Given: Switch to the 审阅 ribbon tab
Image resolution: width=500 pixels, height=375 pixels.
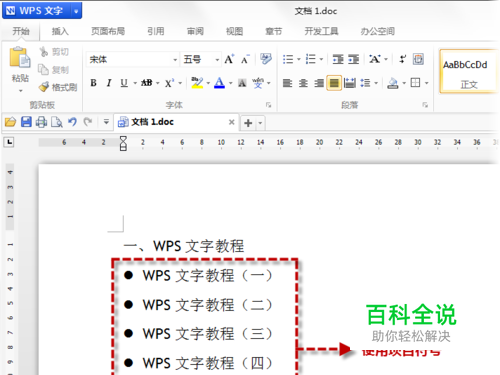Looking at the screenshot, I should [x=195, y=31].
